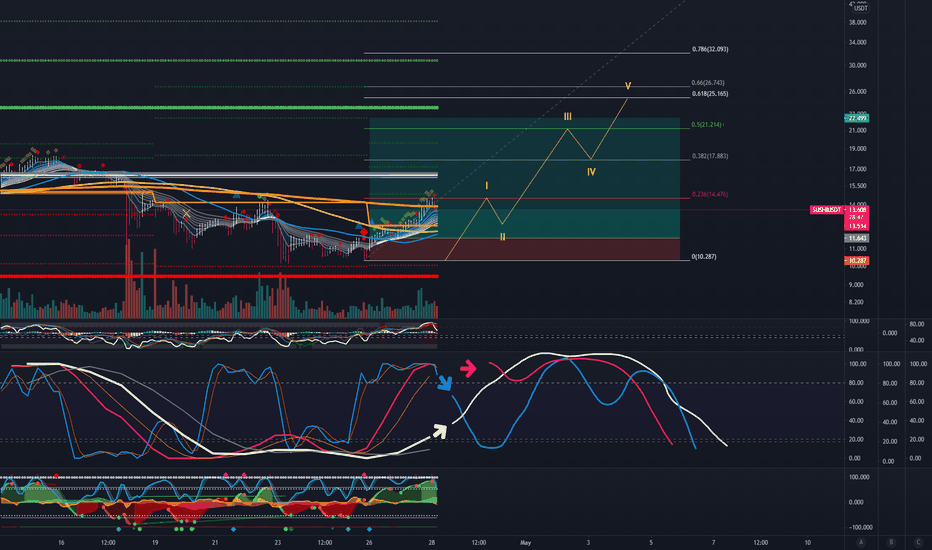This screenshot has width=932, height=550.
Task: Select the thick red horizontal support line
Action: (219, 276)
